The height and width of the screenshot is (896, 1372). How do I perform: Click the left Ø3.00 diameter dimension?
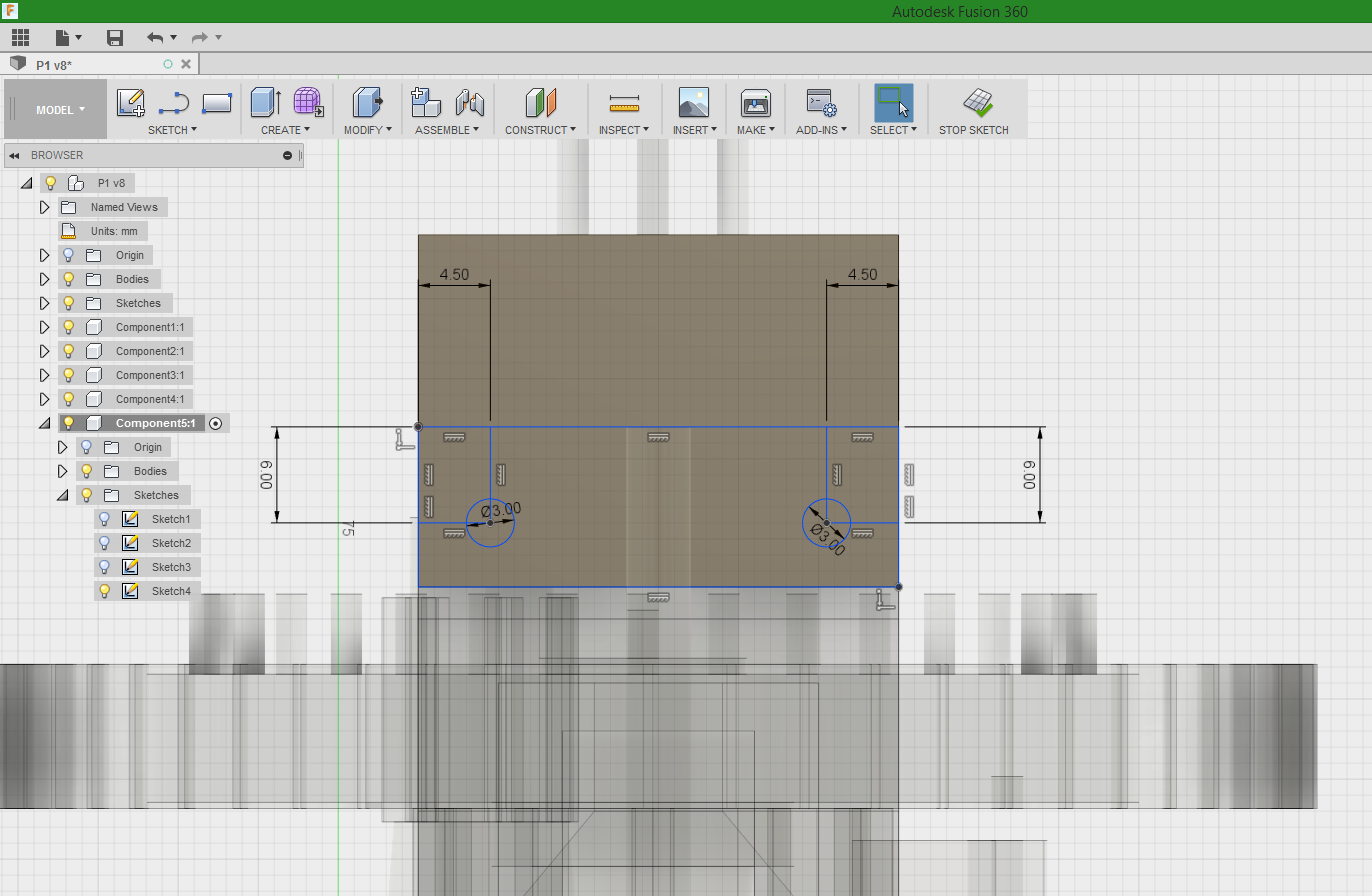501,510
